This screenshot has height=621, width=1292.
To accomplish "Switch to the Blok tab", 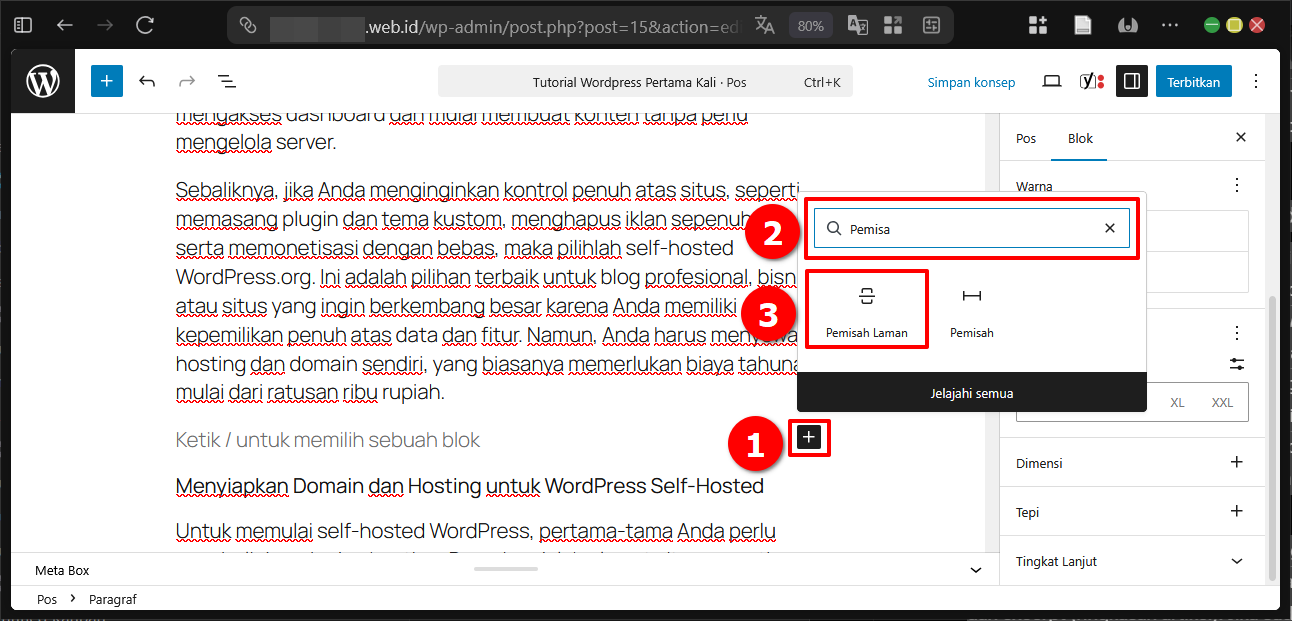I will (1079, 138).
